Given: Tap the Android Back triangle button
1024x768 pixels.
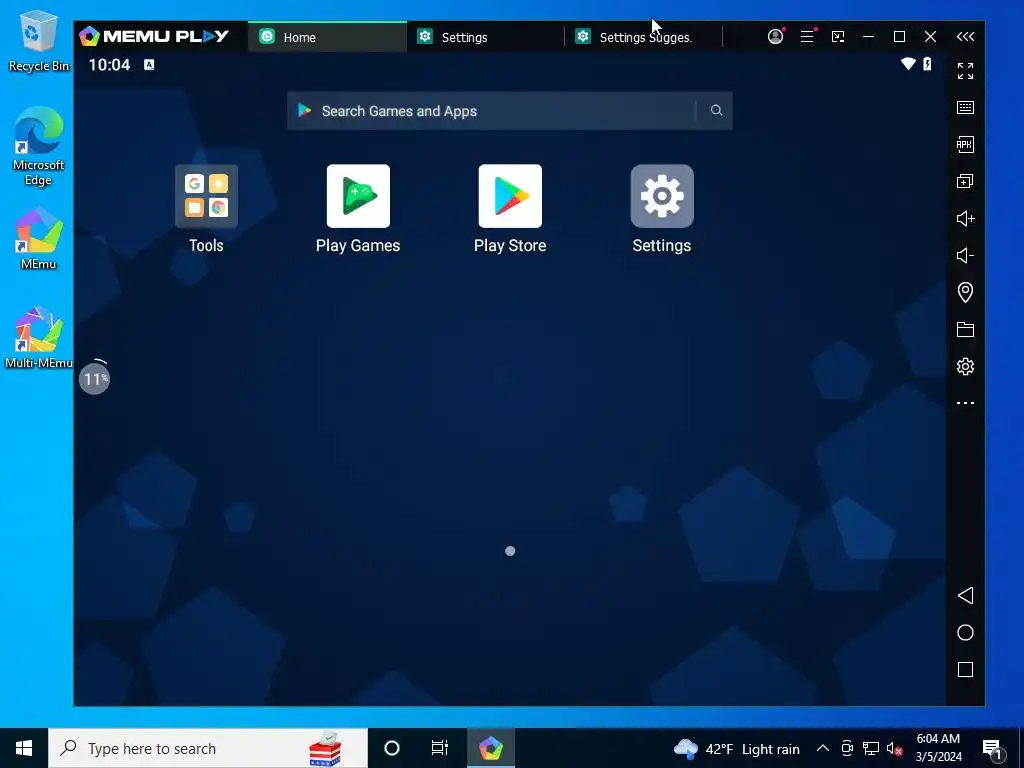Looking at the screenshot, I should click(x=965, y=596).
